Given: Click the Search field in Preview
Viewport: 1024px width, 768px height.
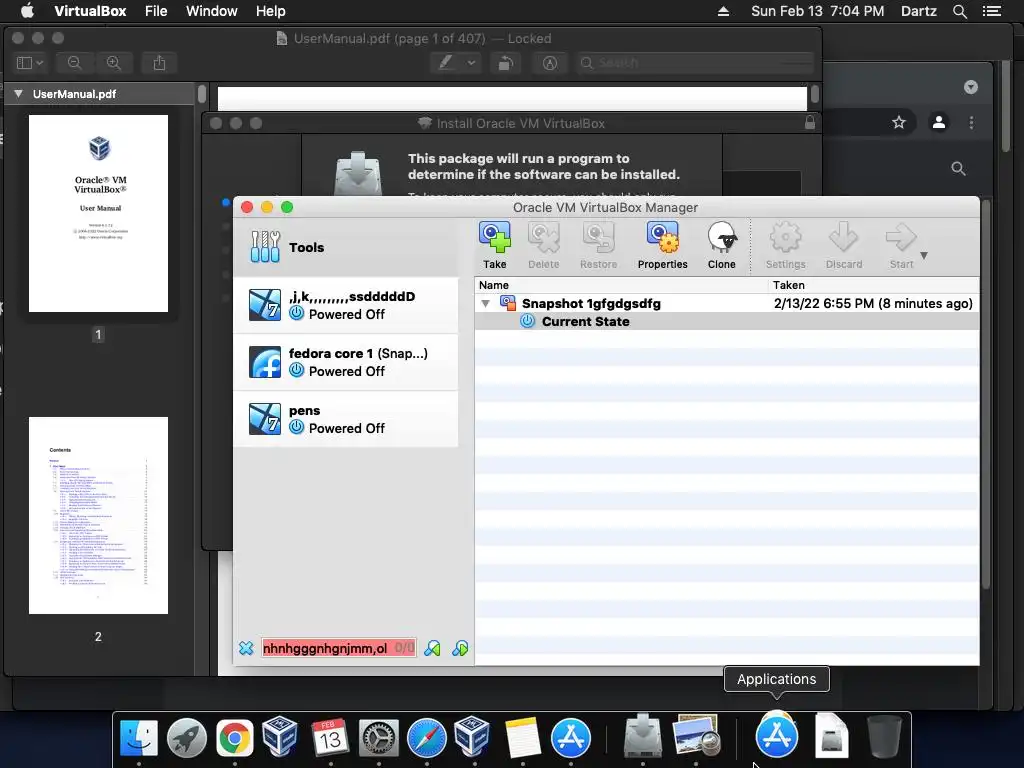Looking at the screenshot, I should point(696,63).
